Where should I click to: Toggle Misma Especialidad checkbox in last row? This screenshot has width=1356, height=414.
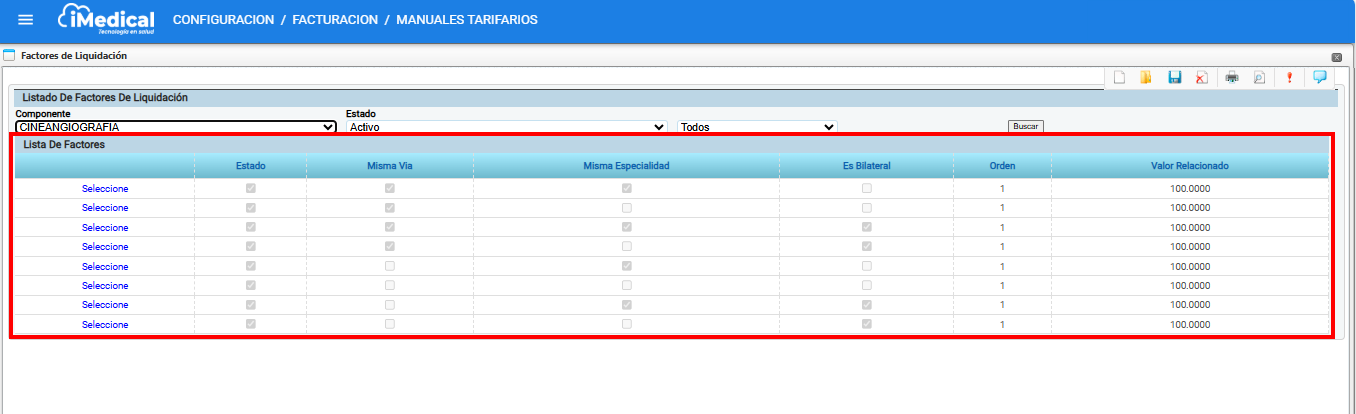[x=626, y=324]
